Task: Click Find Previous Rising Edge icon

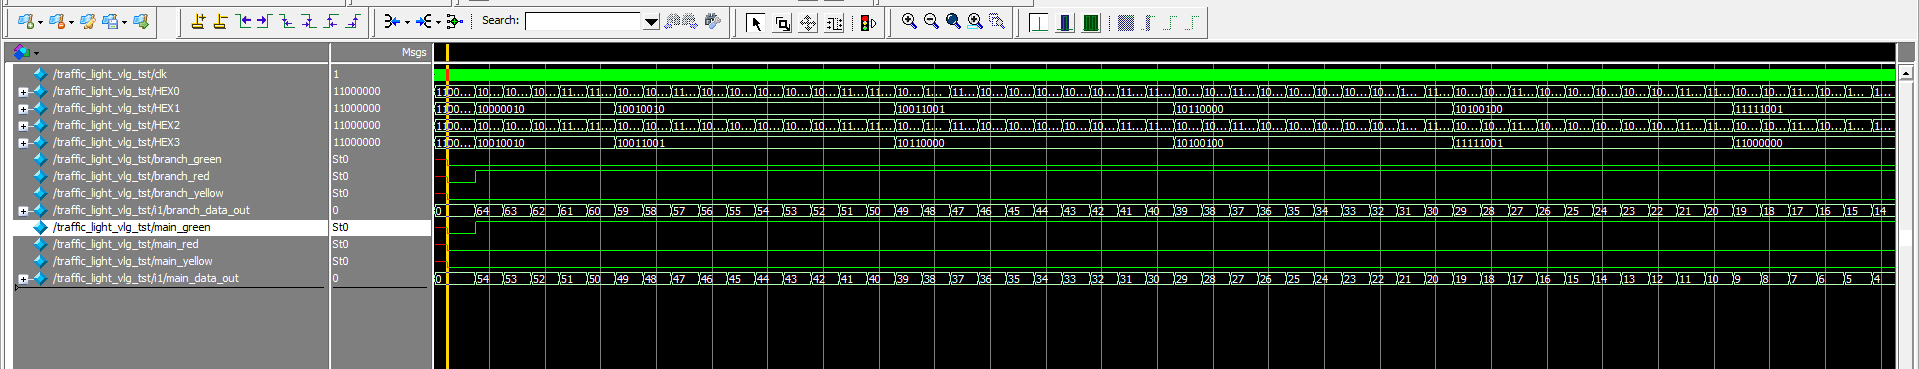Action: (331, 21)
